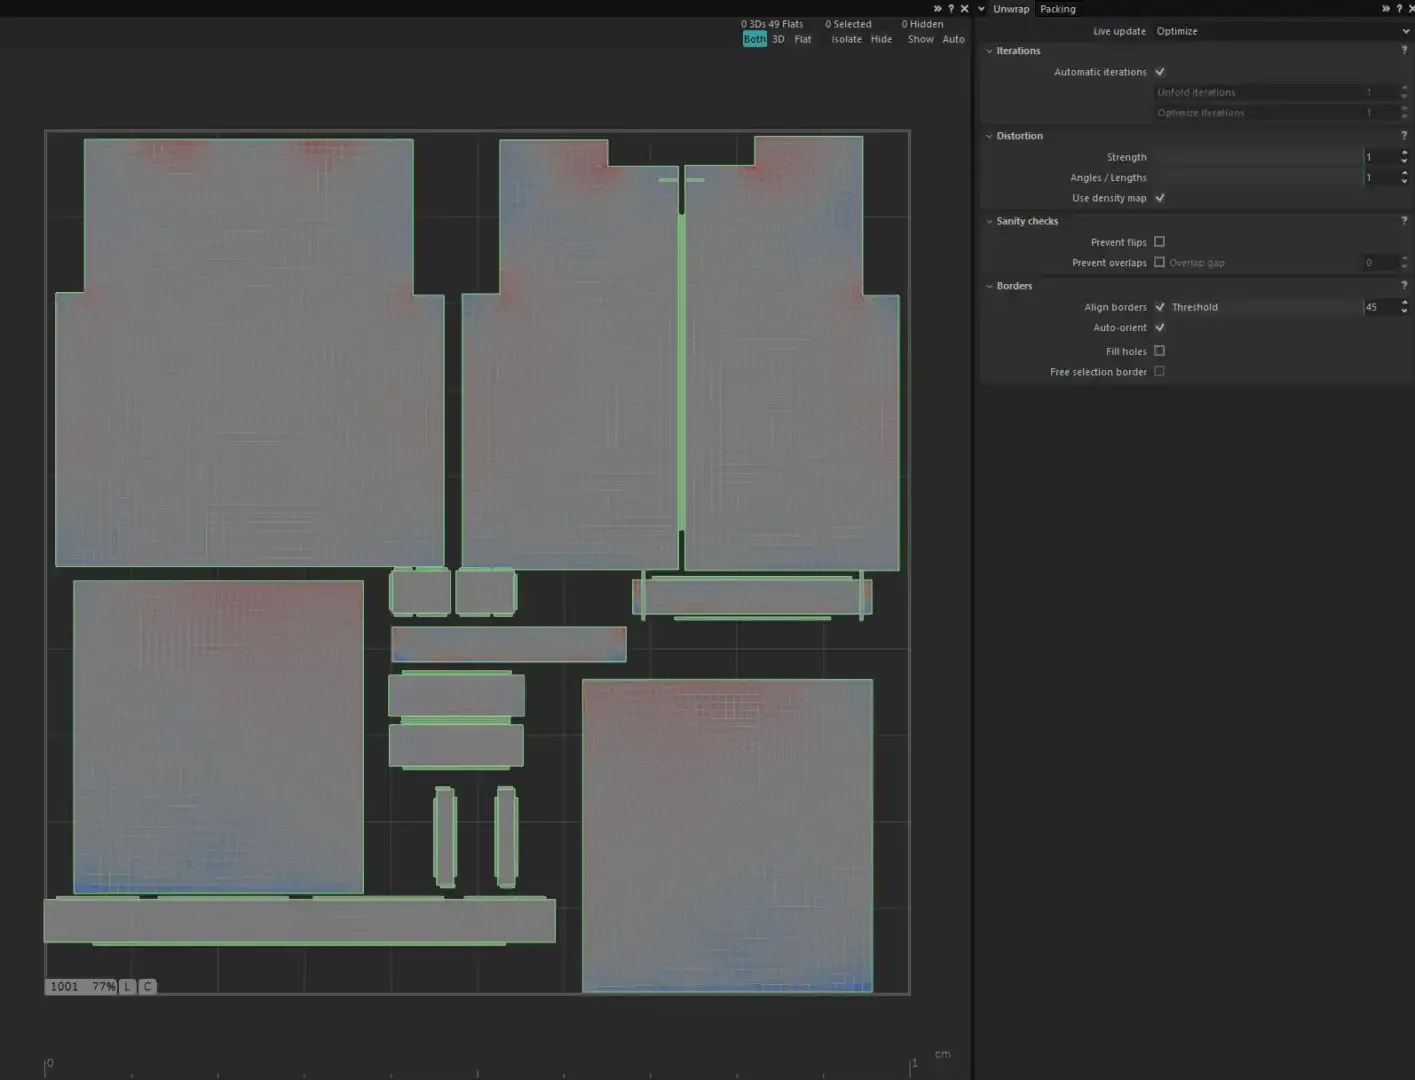
Task: Click the Strength slider bar
Action: point(1258,157)
